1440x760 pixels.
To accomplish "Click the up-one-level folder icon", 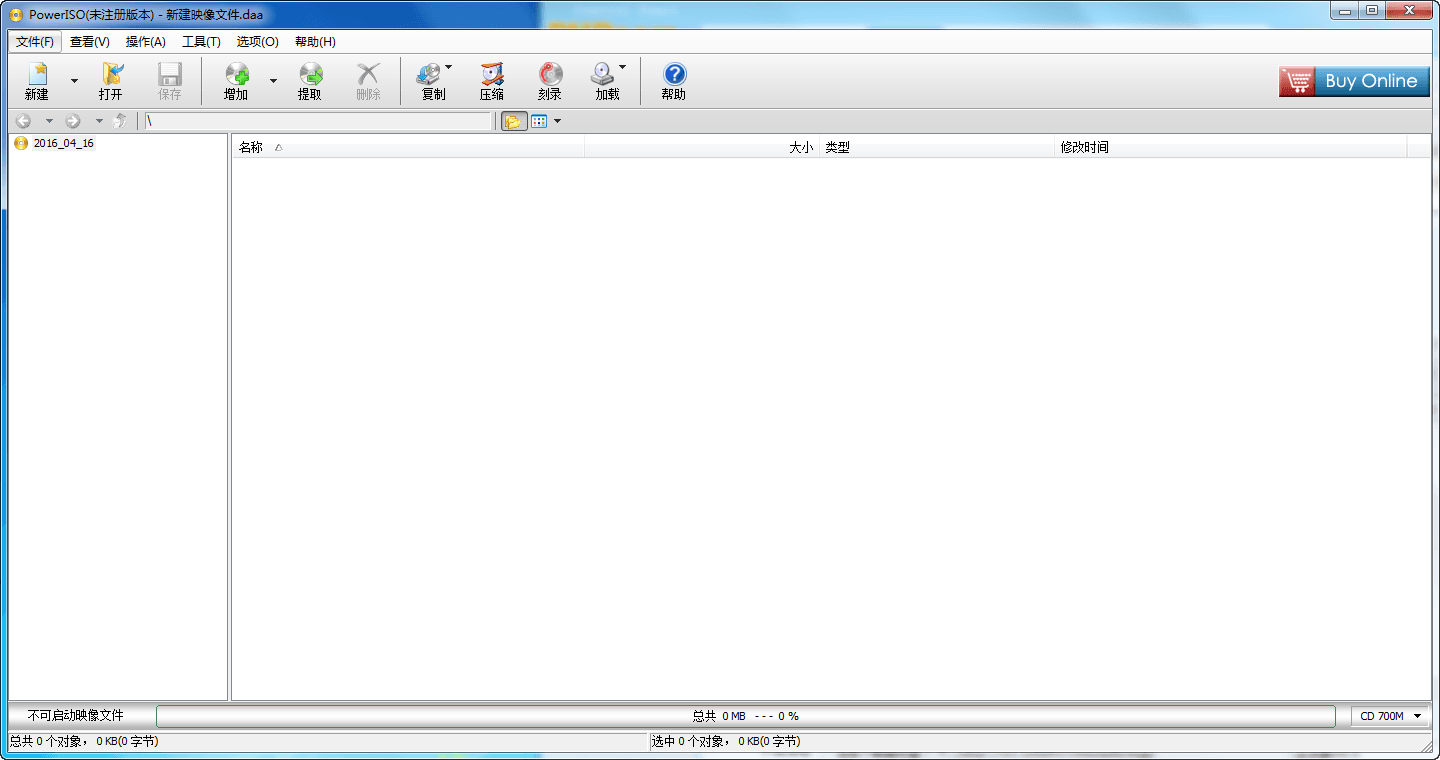I will [x=121, y=121].
